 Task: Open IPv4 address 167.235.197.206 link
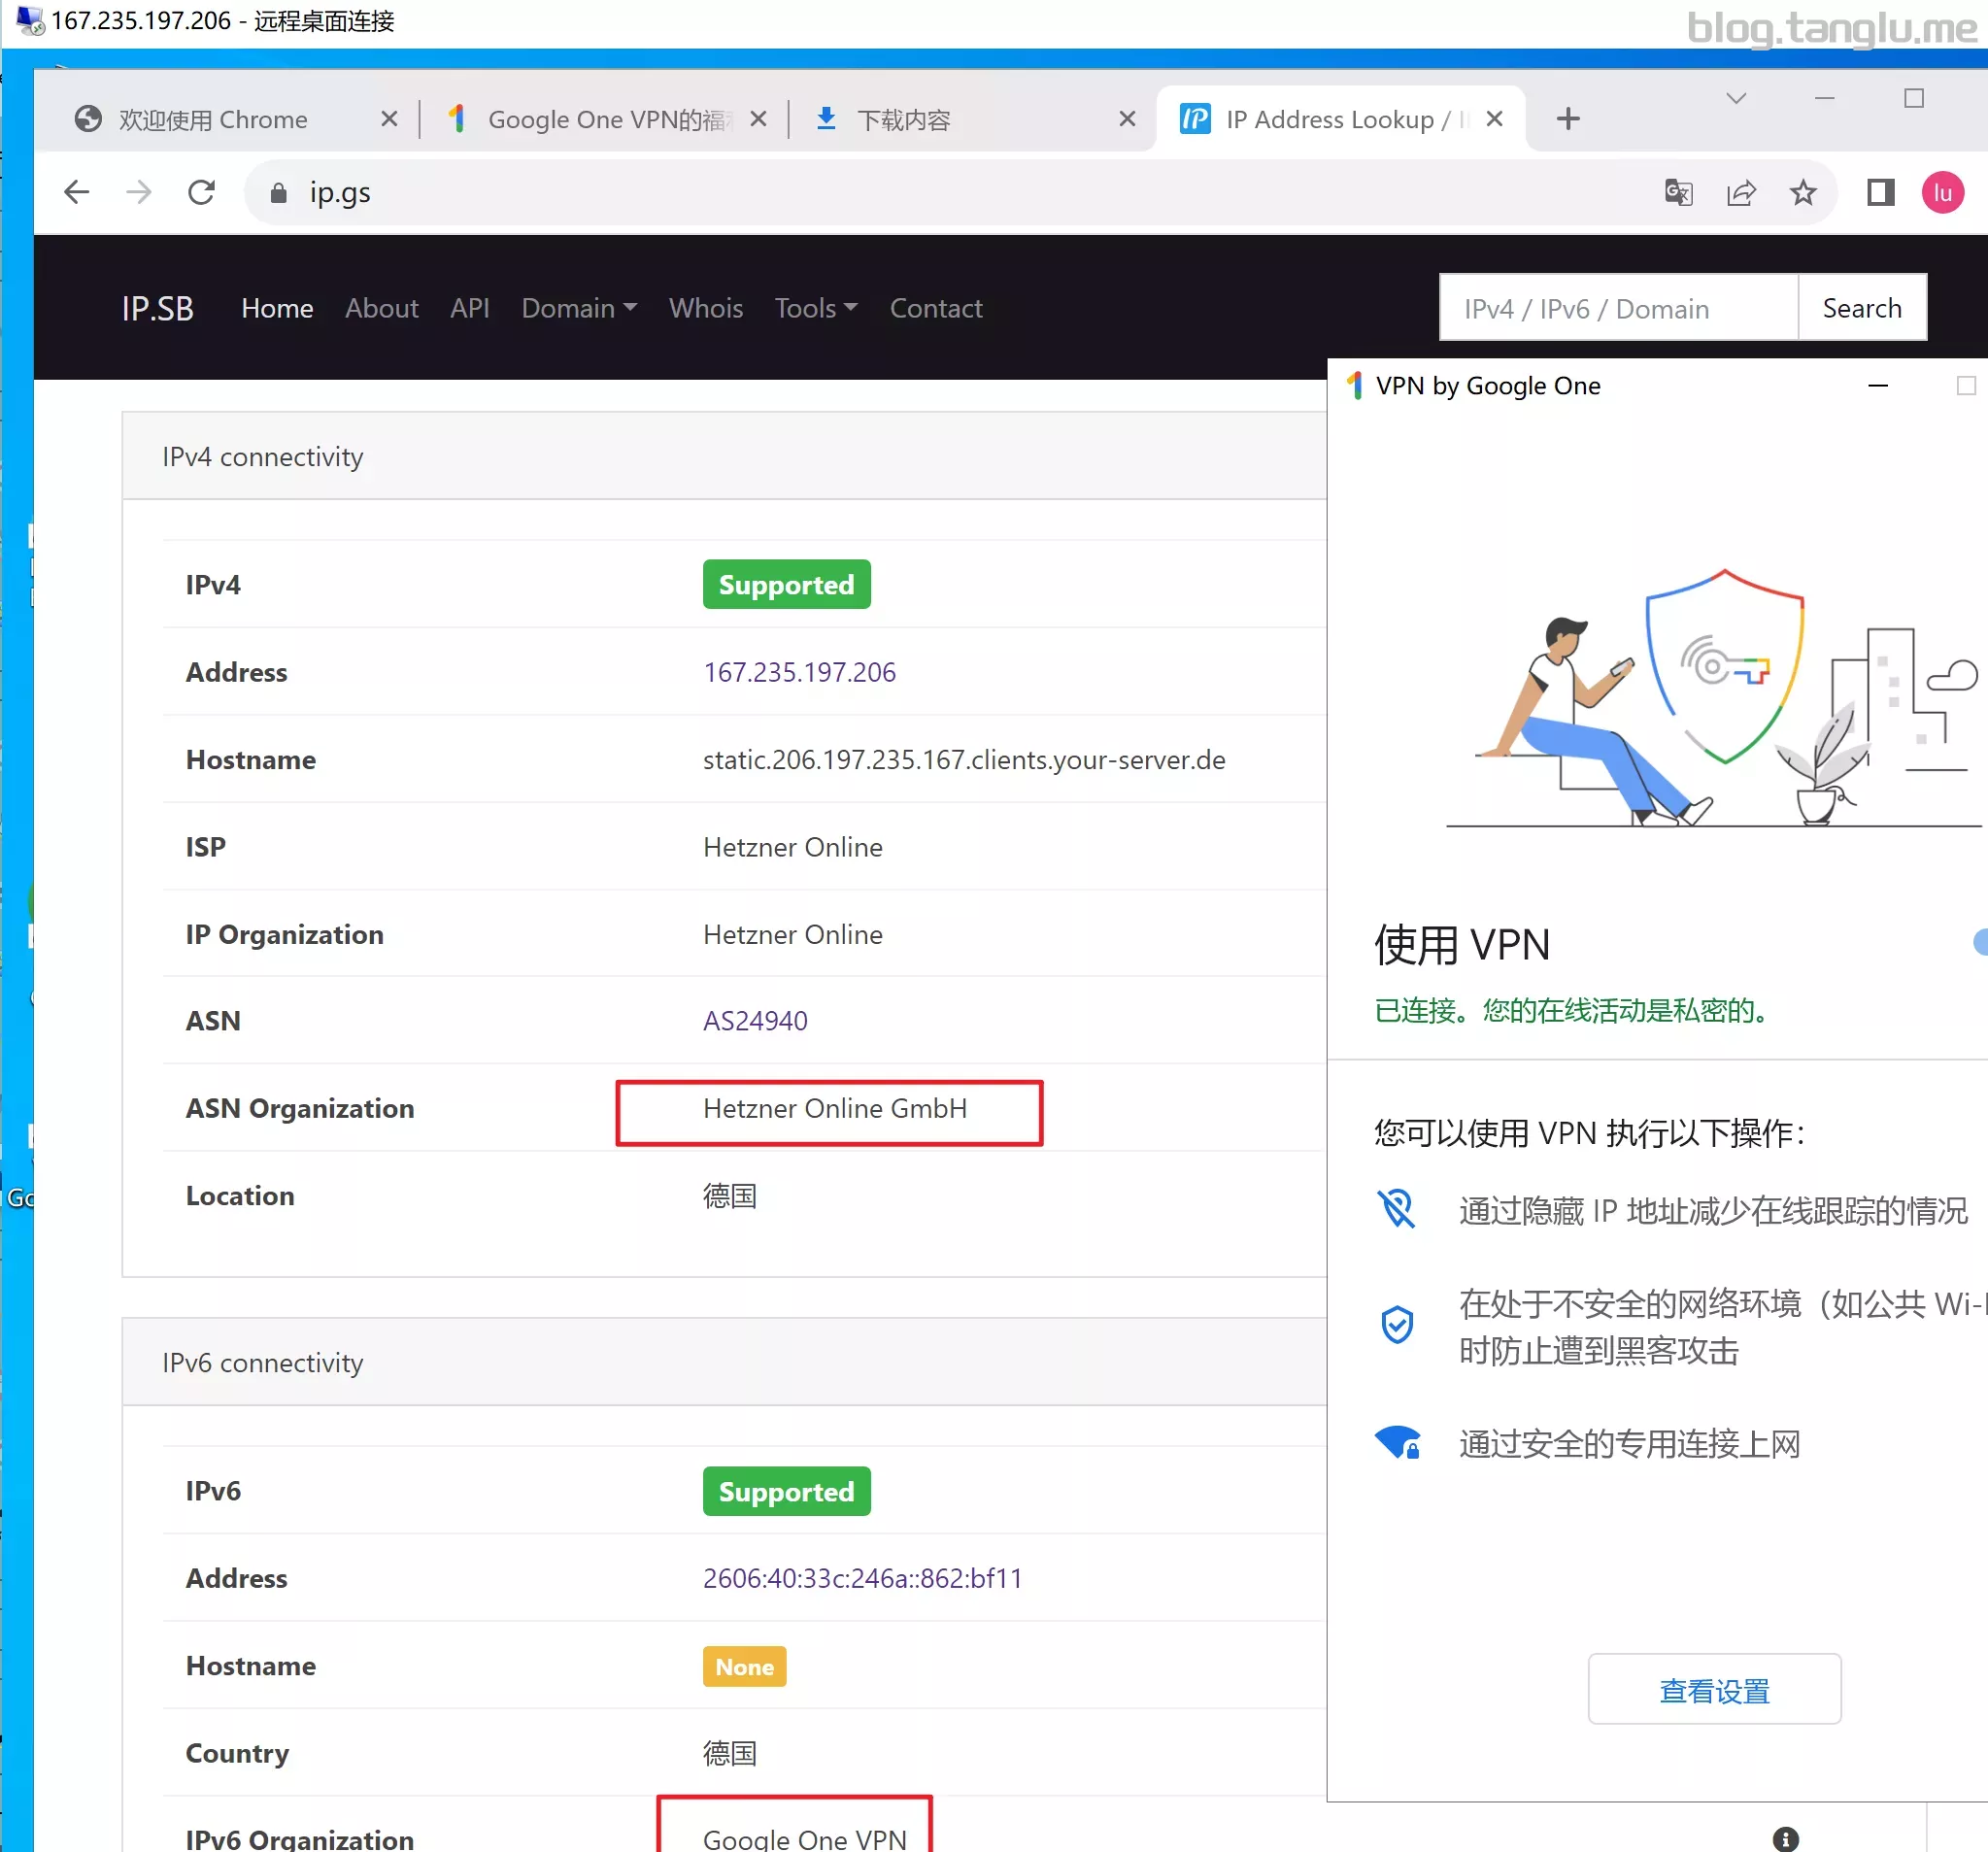click(x=799, y=672)
